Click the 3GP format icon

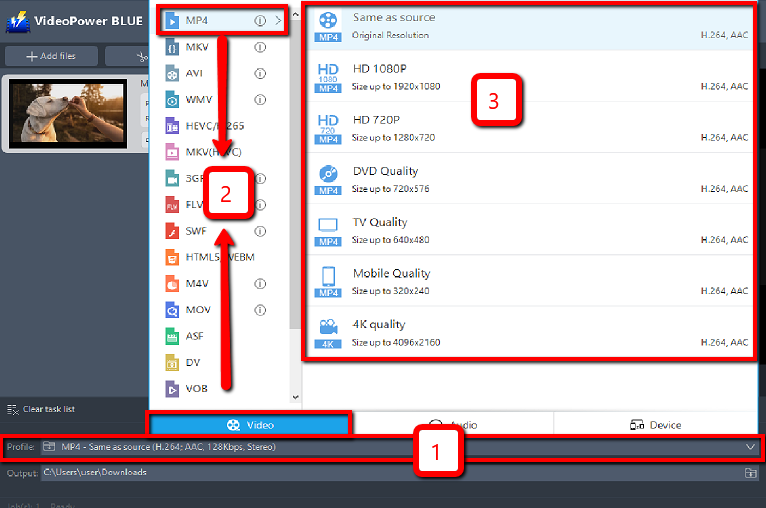(x=172, y=179)
